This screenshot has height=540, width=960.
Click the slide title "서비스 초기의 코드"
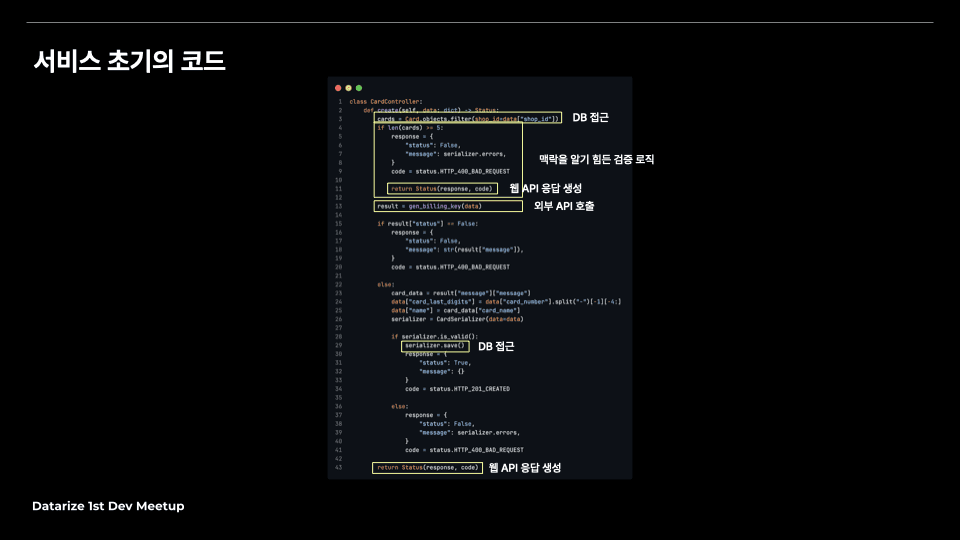click(x=129, y=61)
